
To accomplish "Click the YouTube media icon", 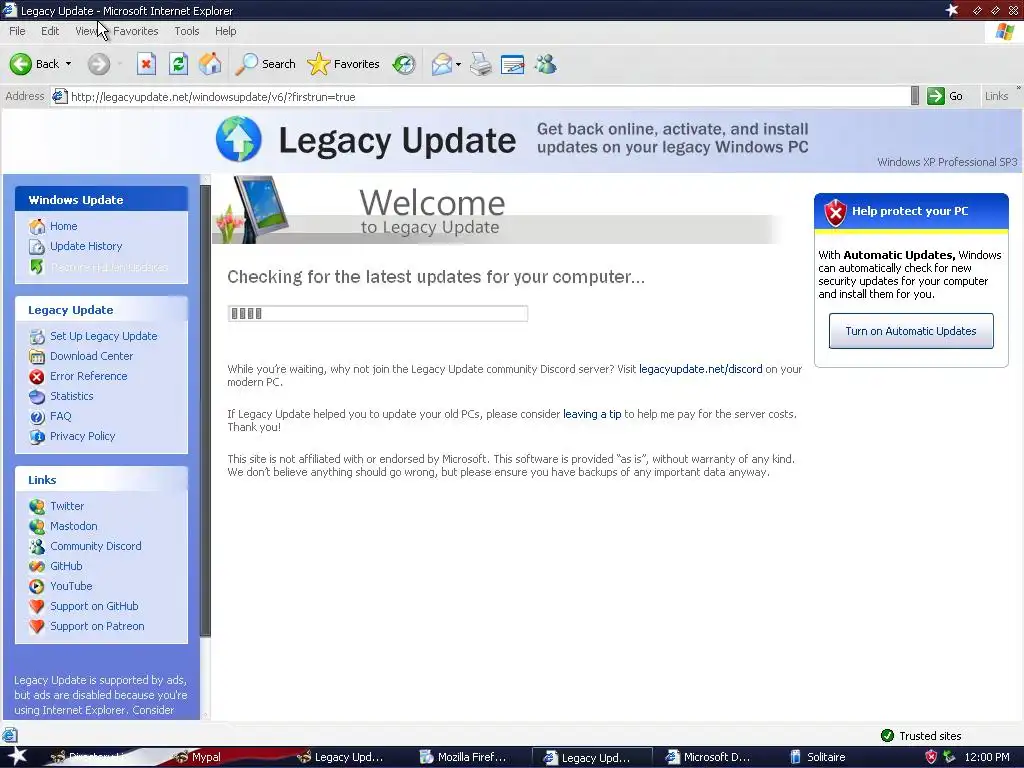I will click(37, 586).
